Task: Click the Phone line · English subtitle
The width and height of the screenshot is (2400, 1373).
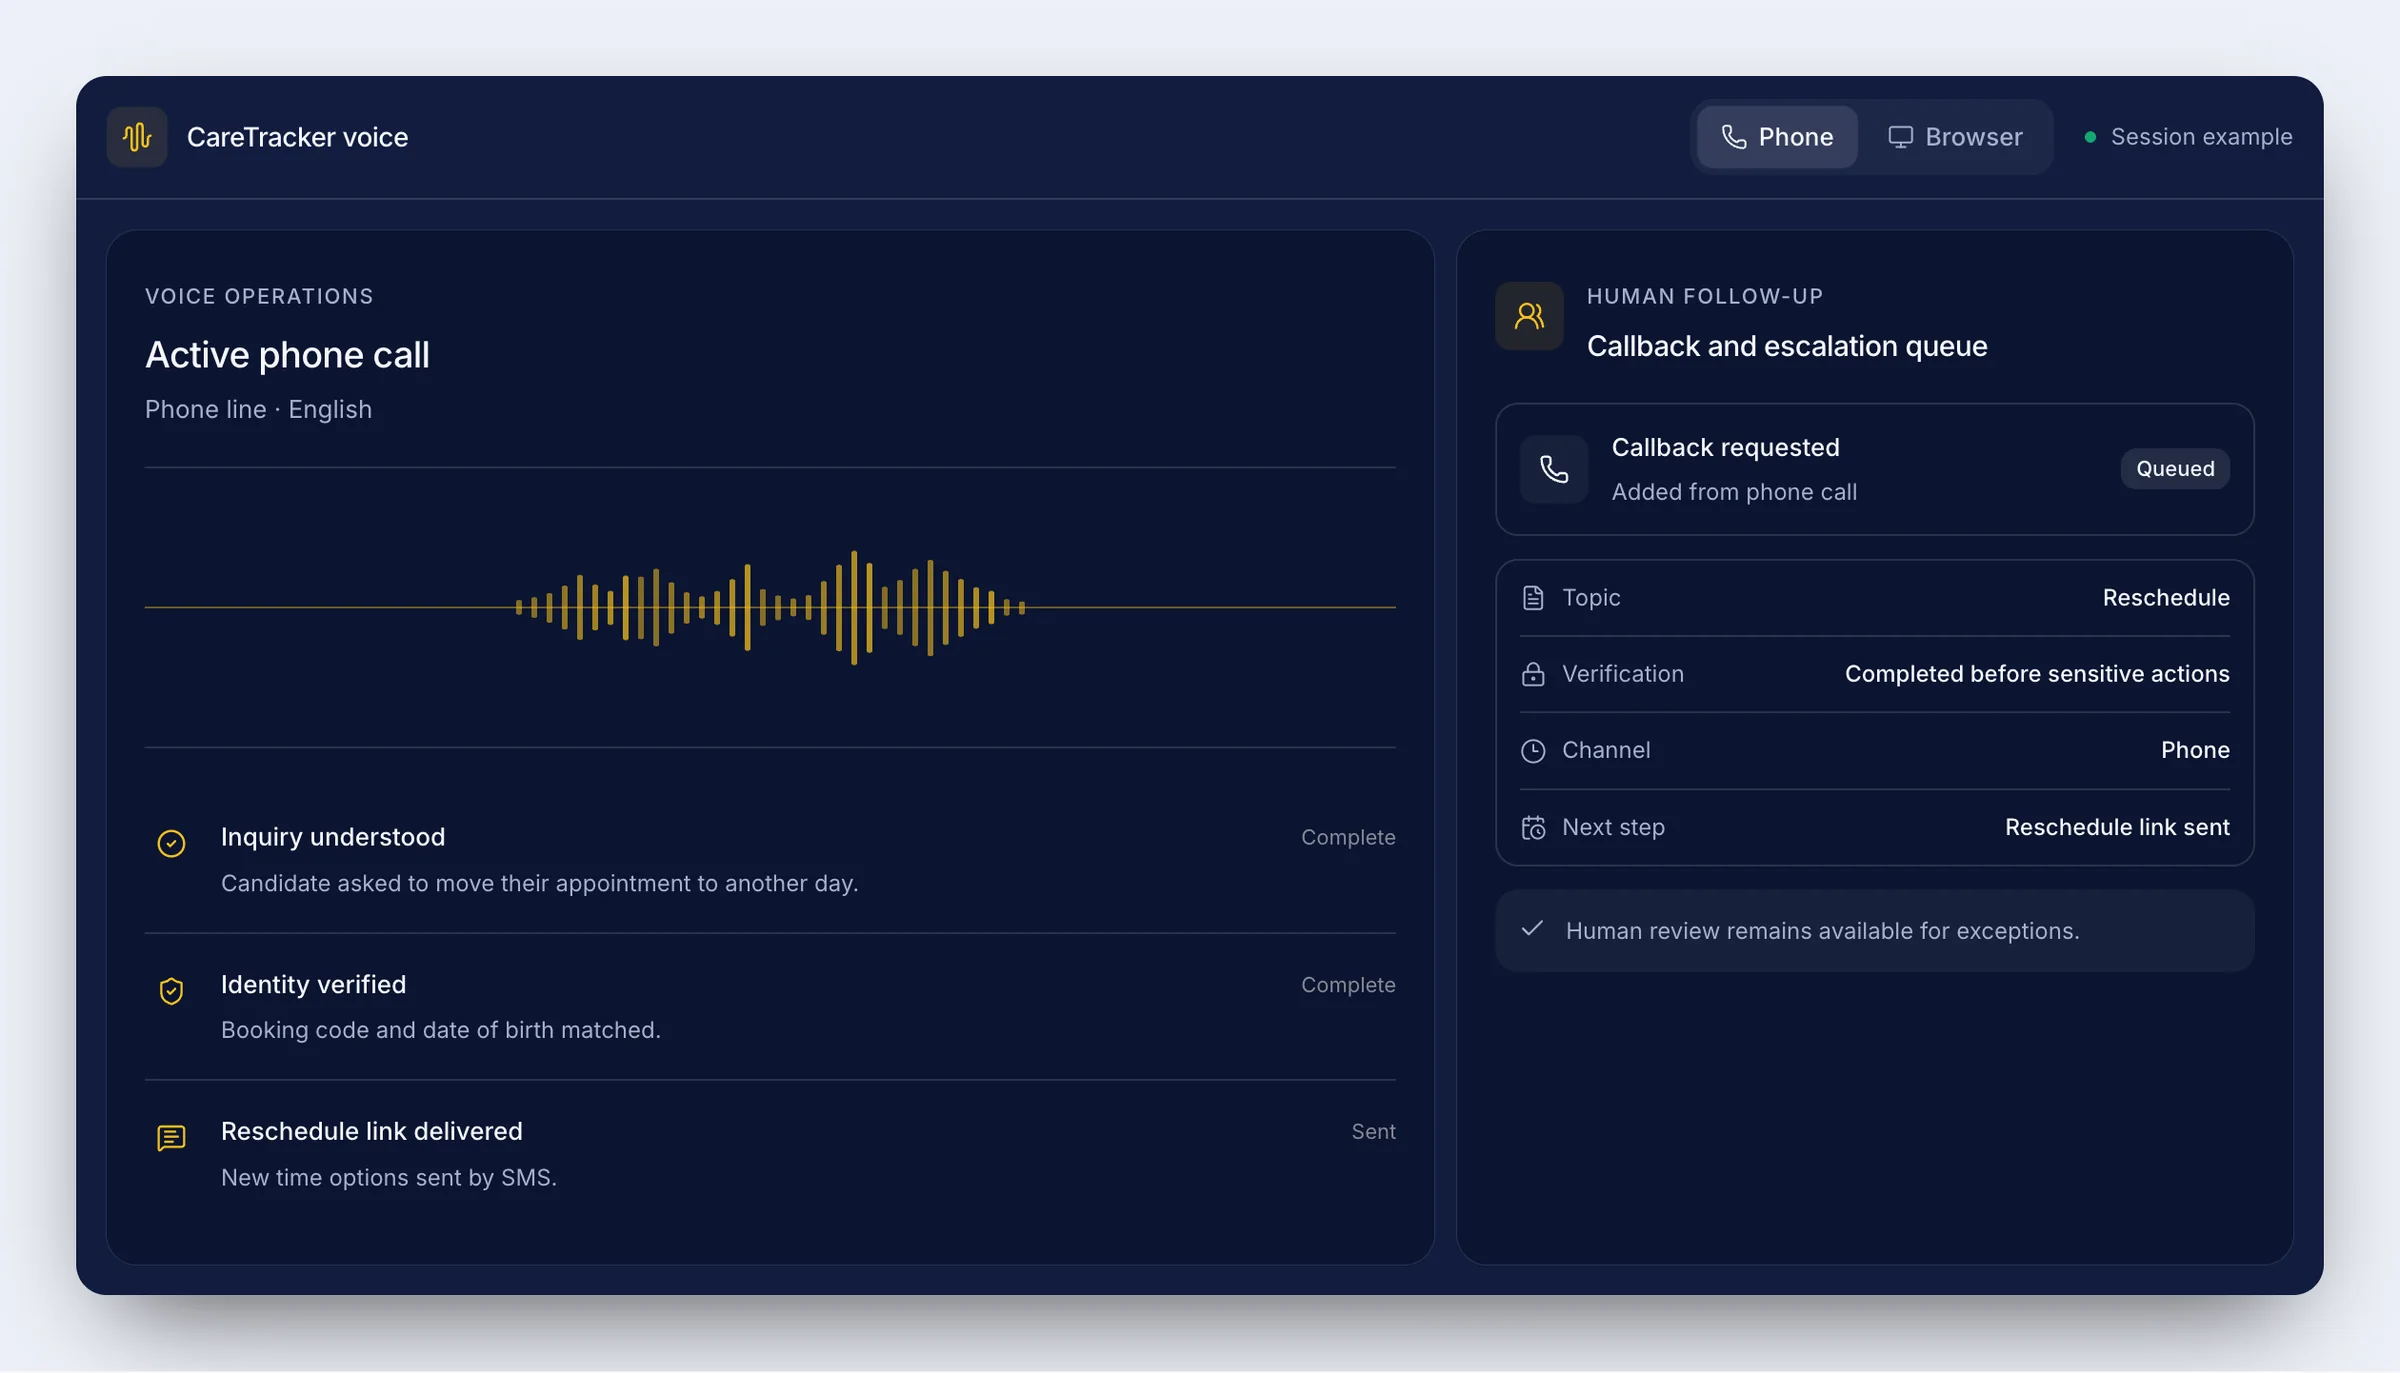Action: point(258,410)
